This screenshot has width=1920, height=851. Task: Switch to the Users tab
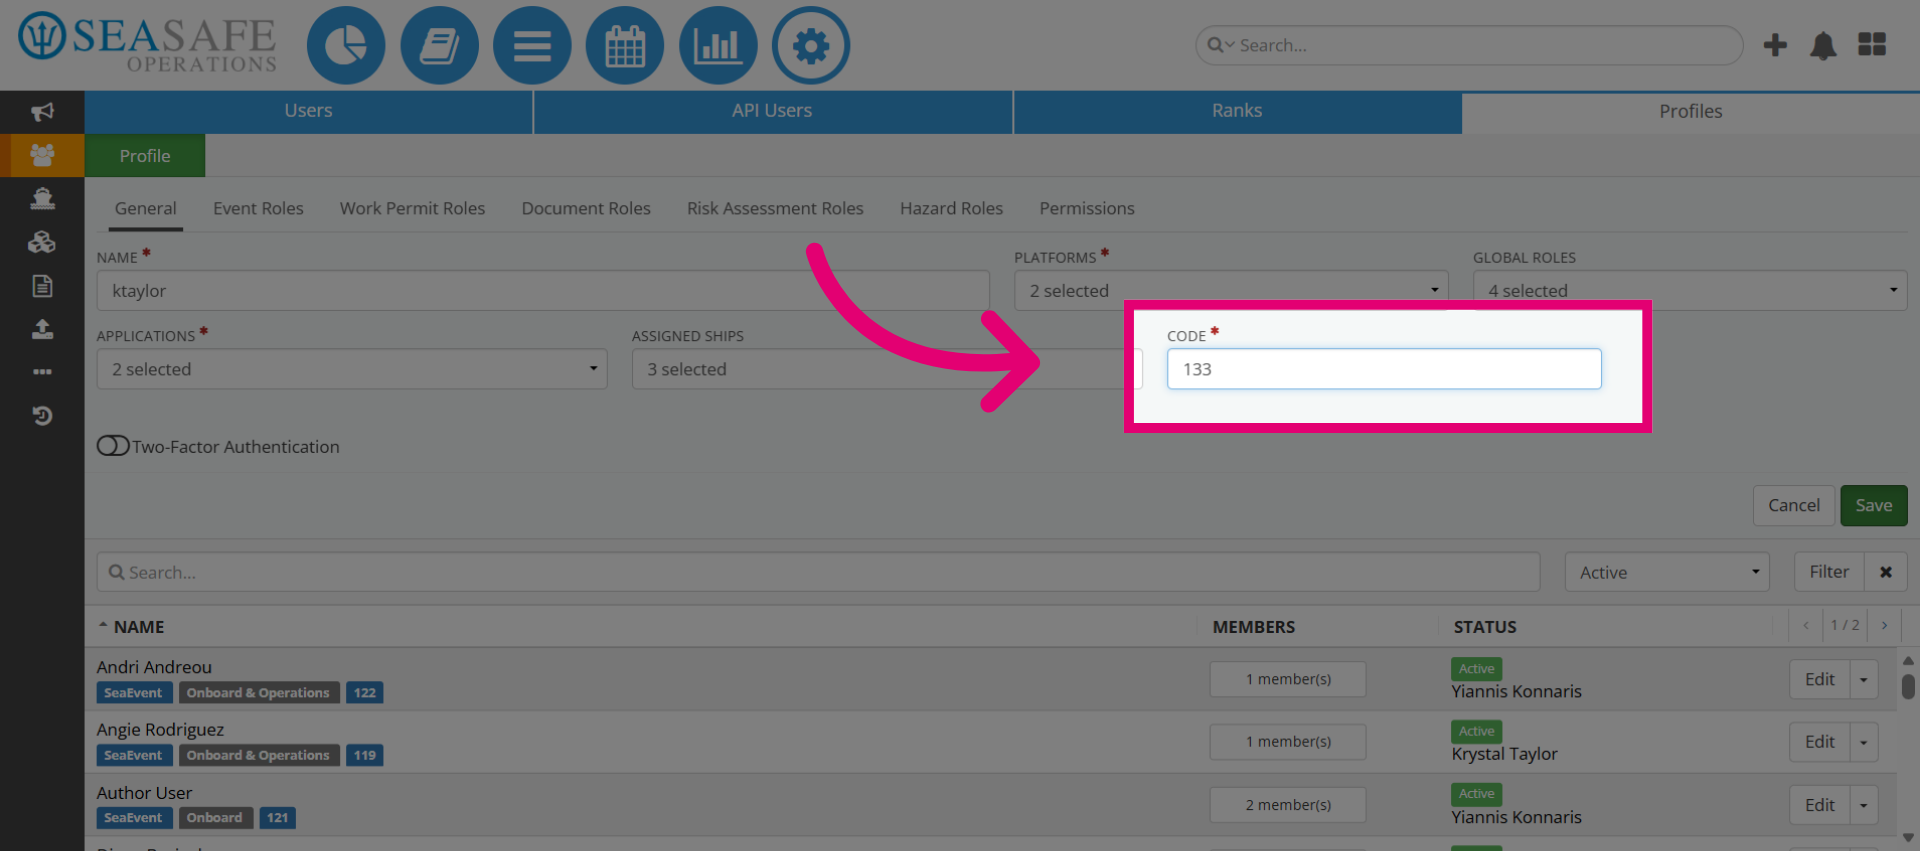pyautogui.click(x=308, y=111)
